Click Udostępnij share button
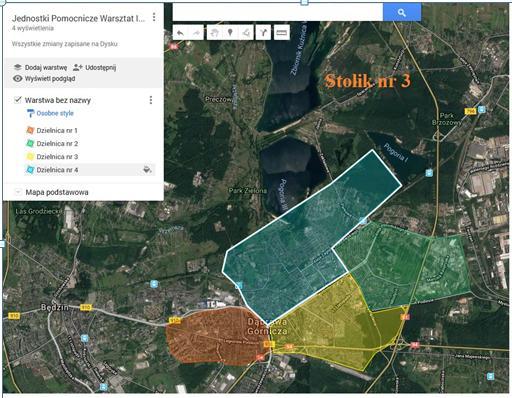Viewport: 512px width, 398px height. (x=94, y=67)
